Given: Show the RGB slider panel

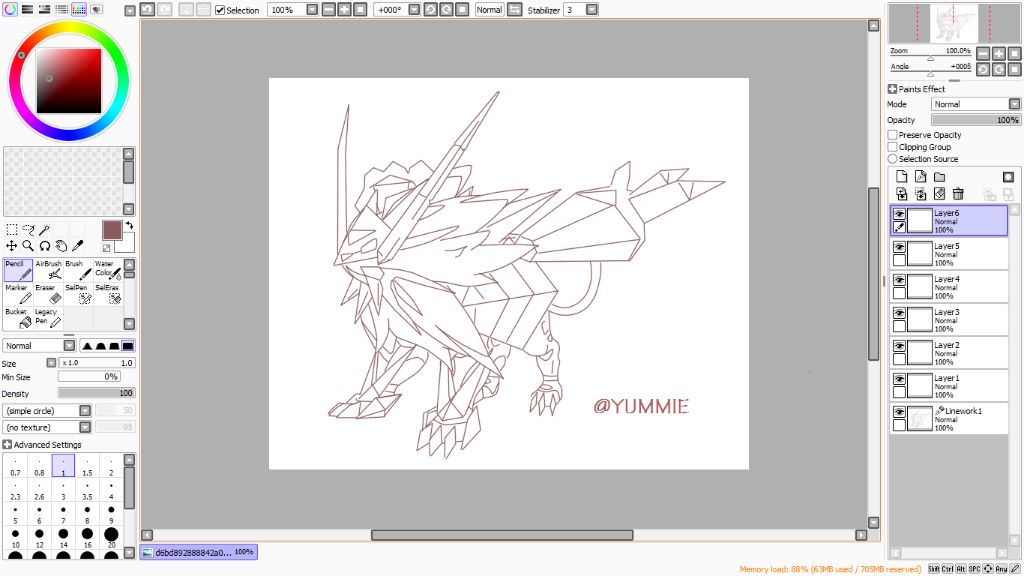Looking at the screenshot, I should point(27,9).
